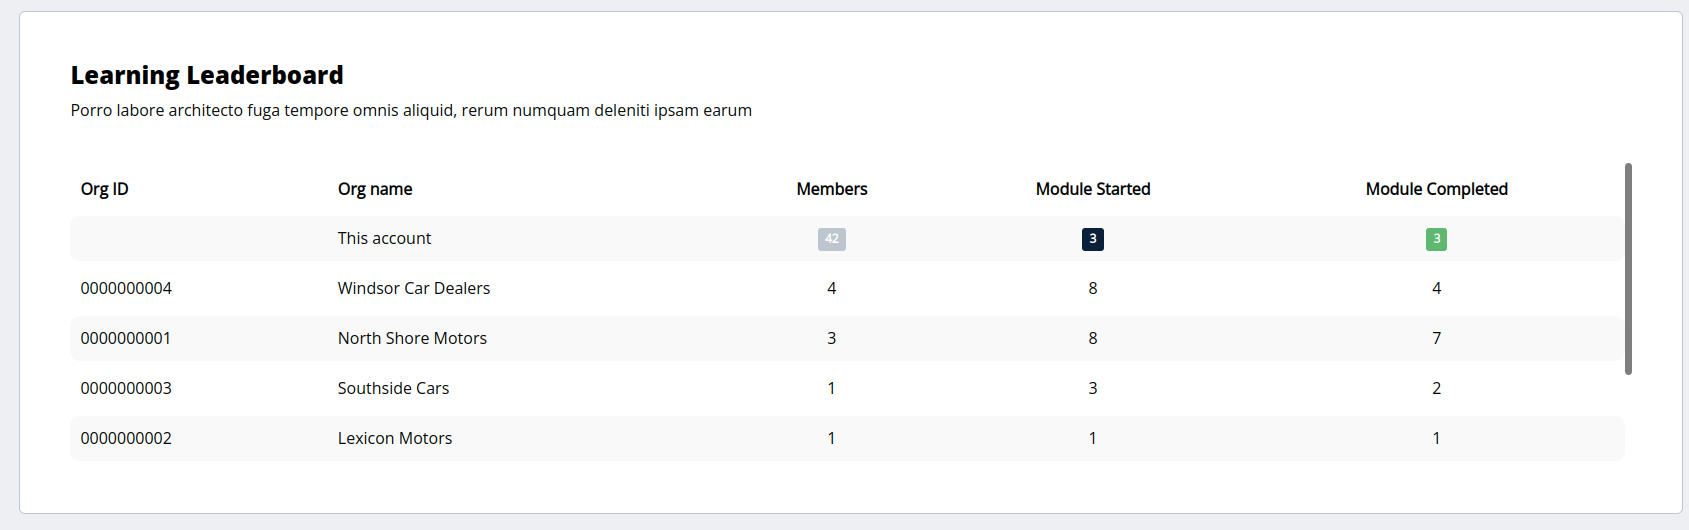The width and height of the screenshot is (1689, 530).
Task: Open North Shore Motors row
Action: [x=847, y=338]
